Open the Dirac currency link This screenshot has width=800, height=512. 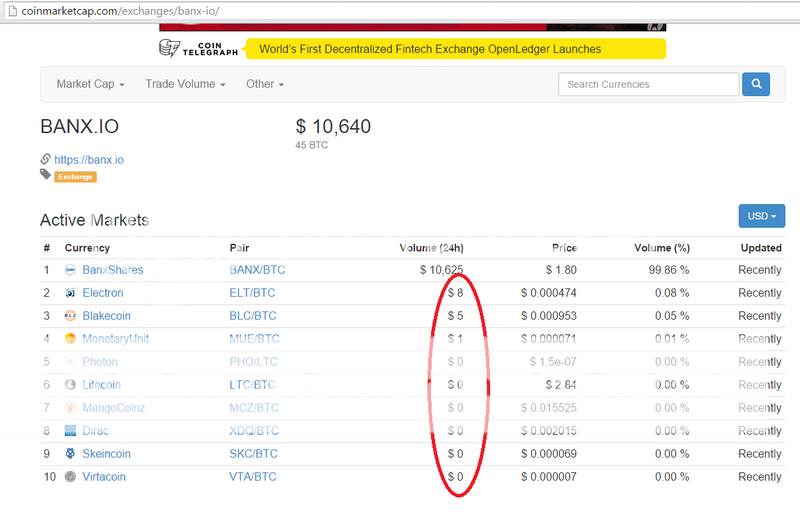point(95,430)
